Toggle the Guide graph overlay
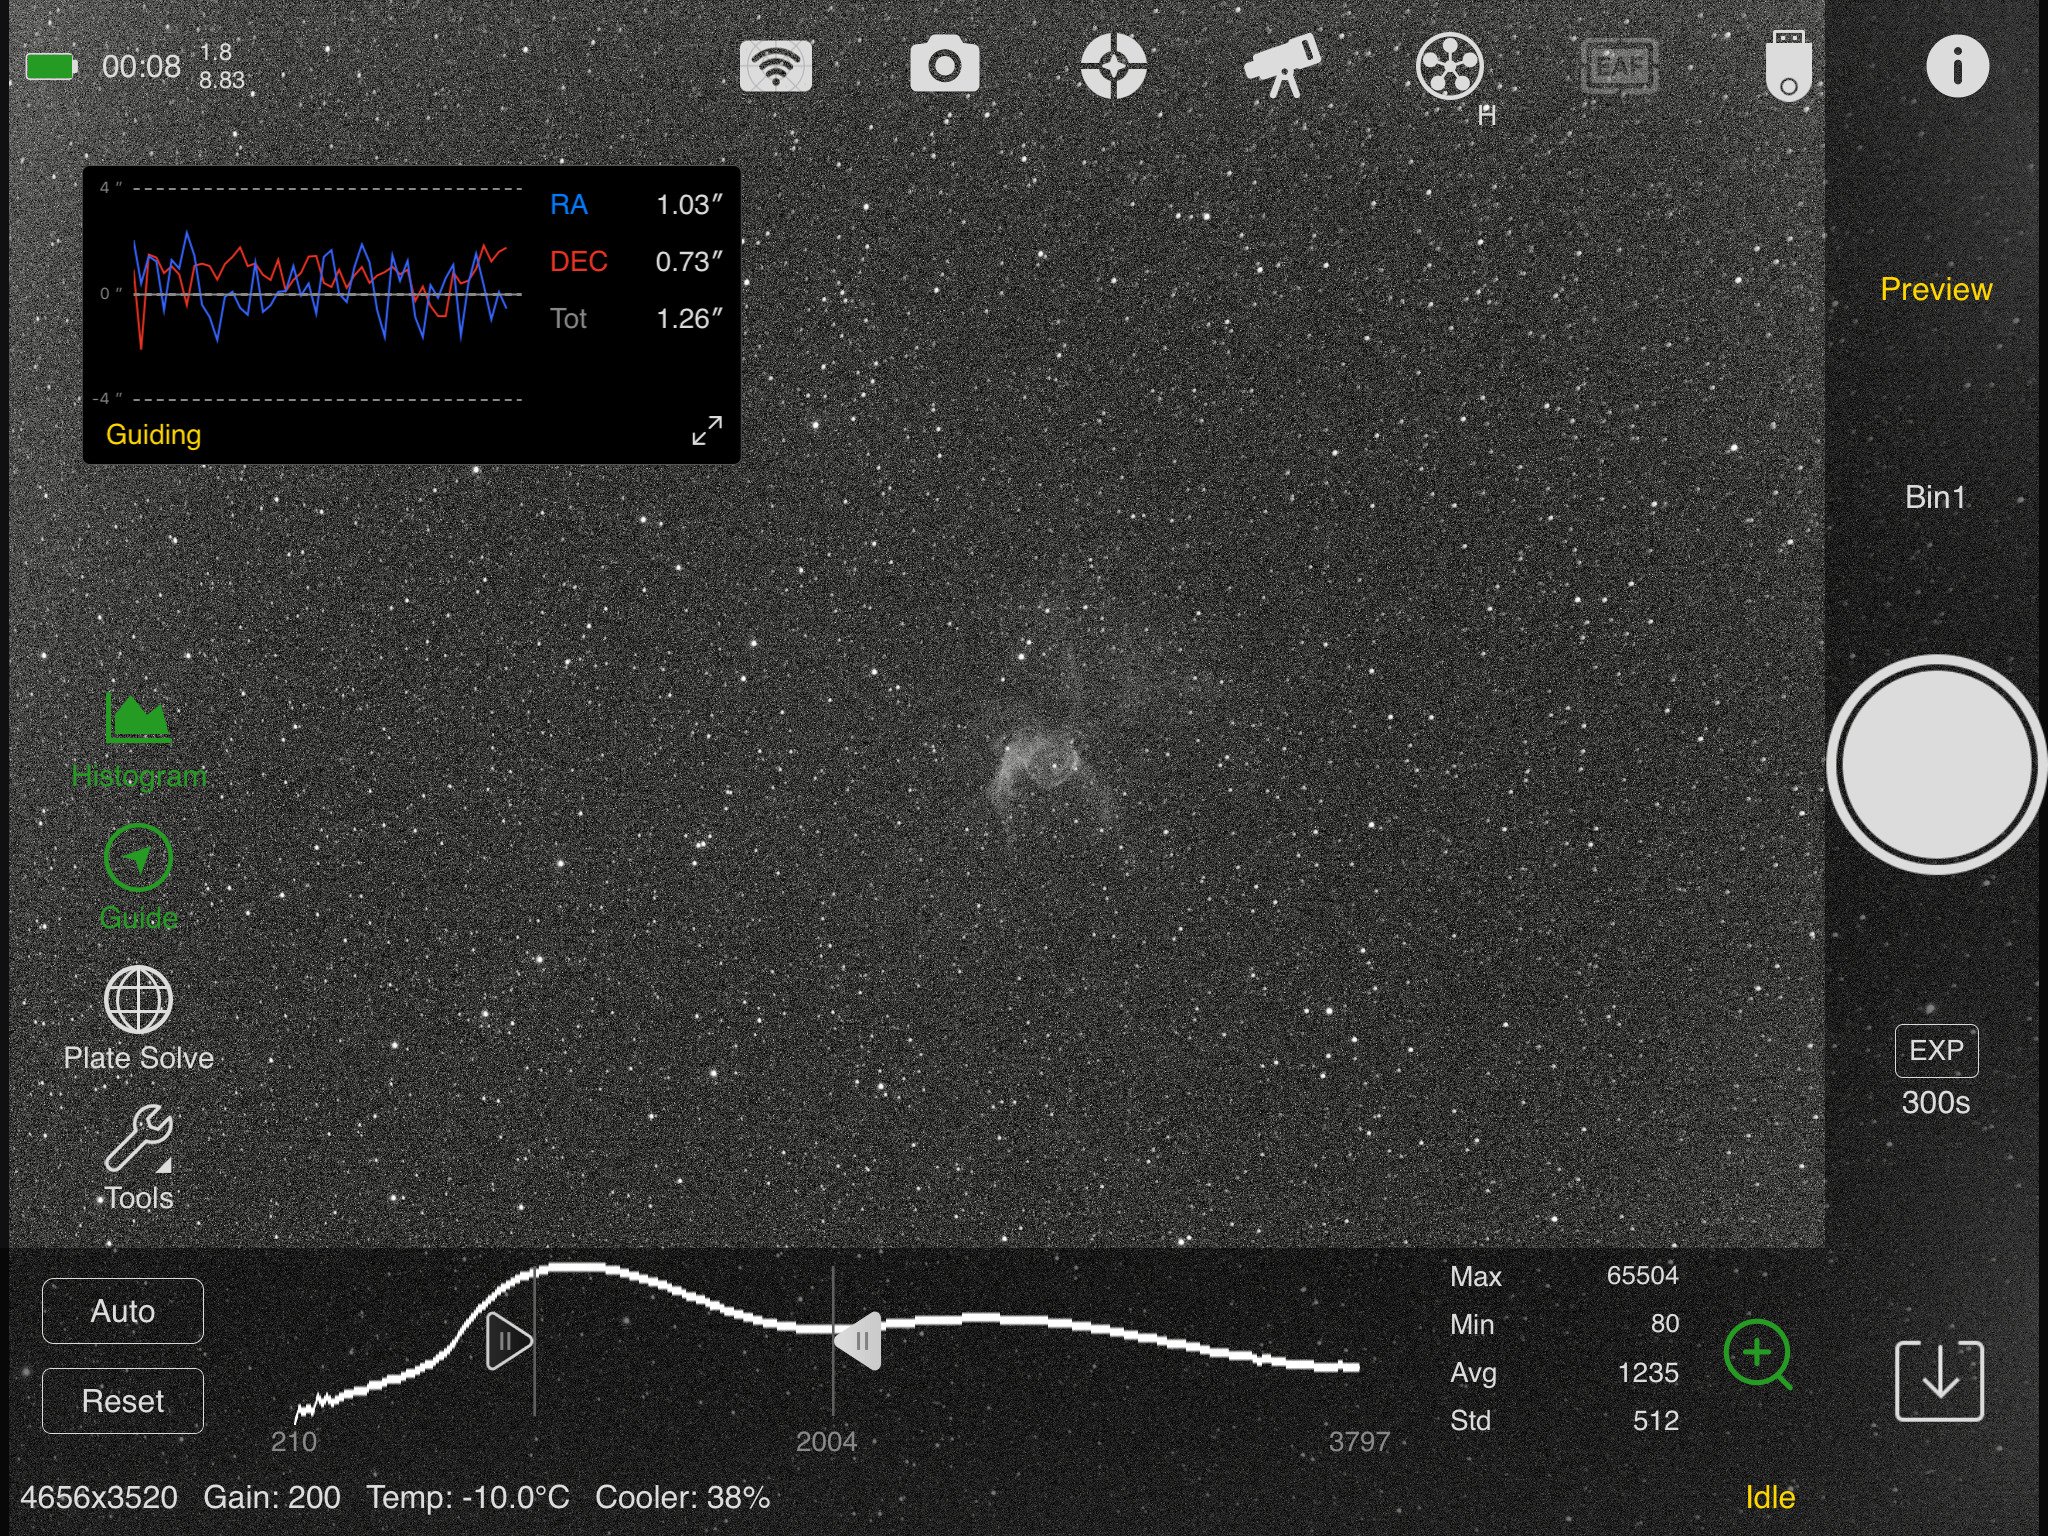This screenshot has width=2048, height=1536. coord(138,875)
